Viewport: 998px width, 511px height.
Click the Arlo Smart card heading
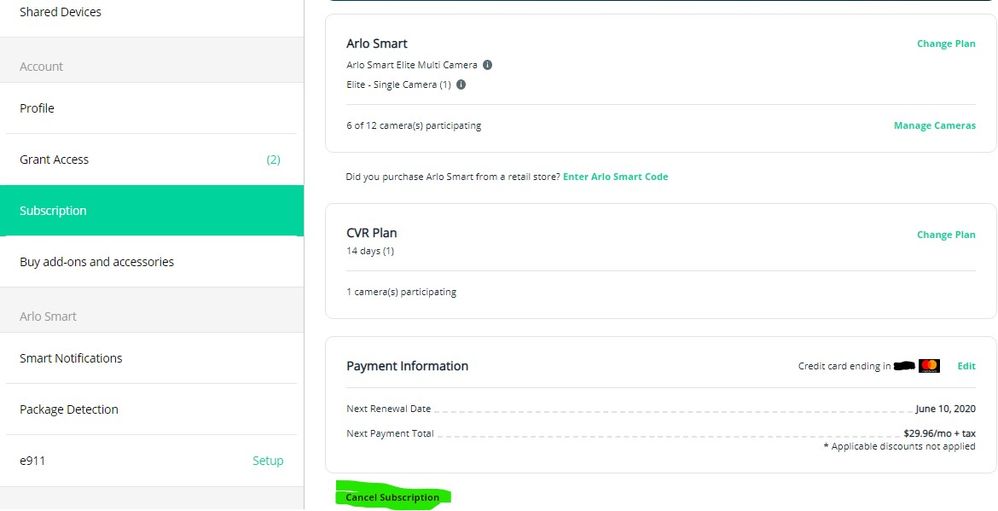coord(377,43)
